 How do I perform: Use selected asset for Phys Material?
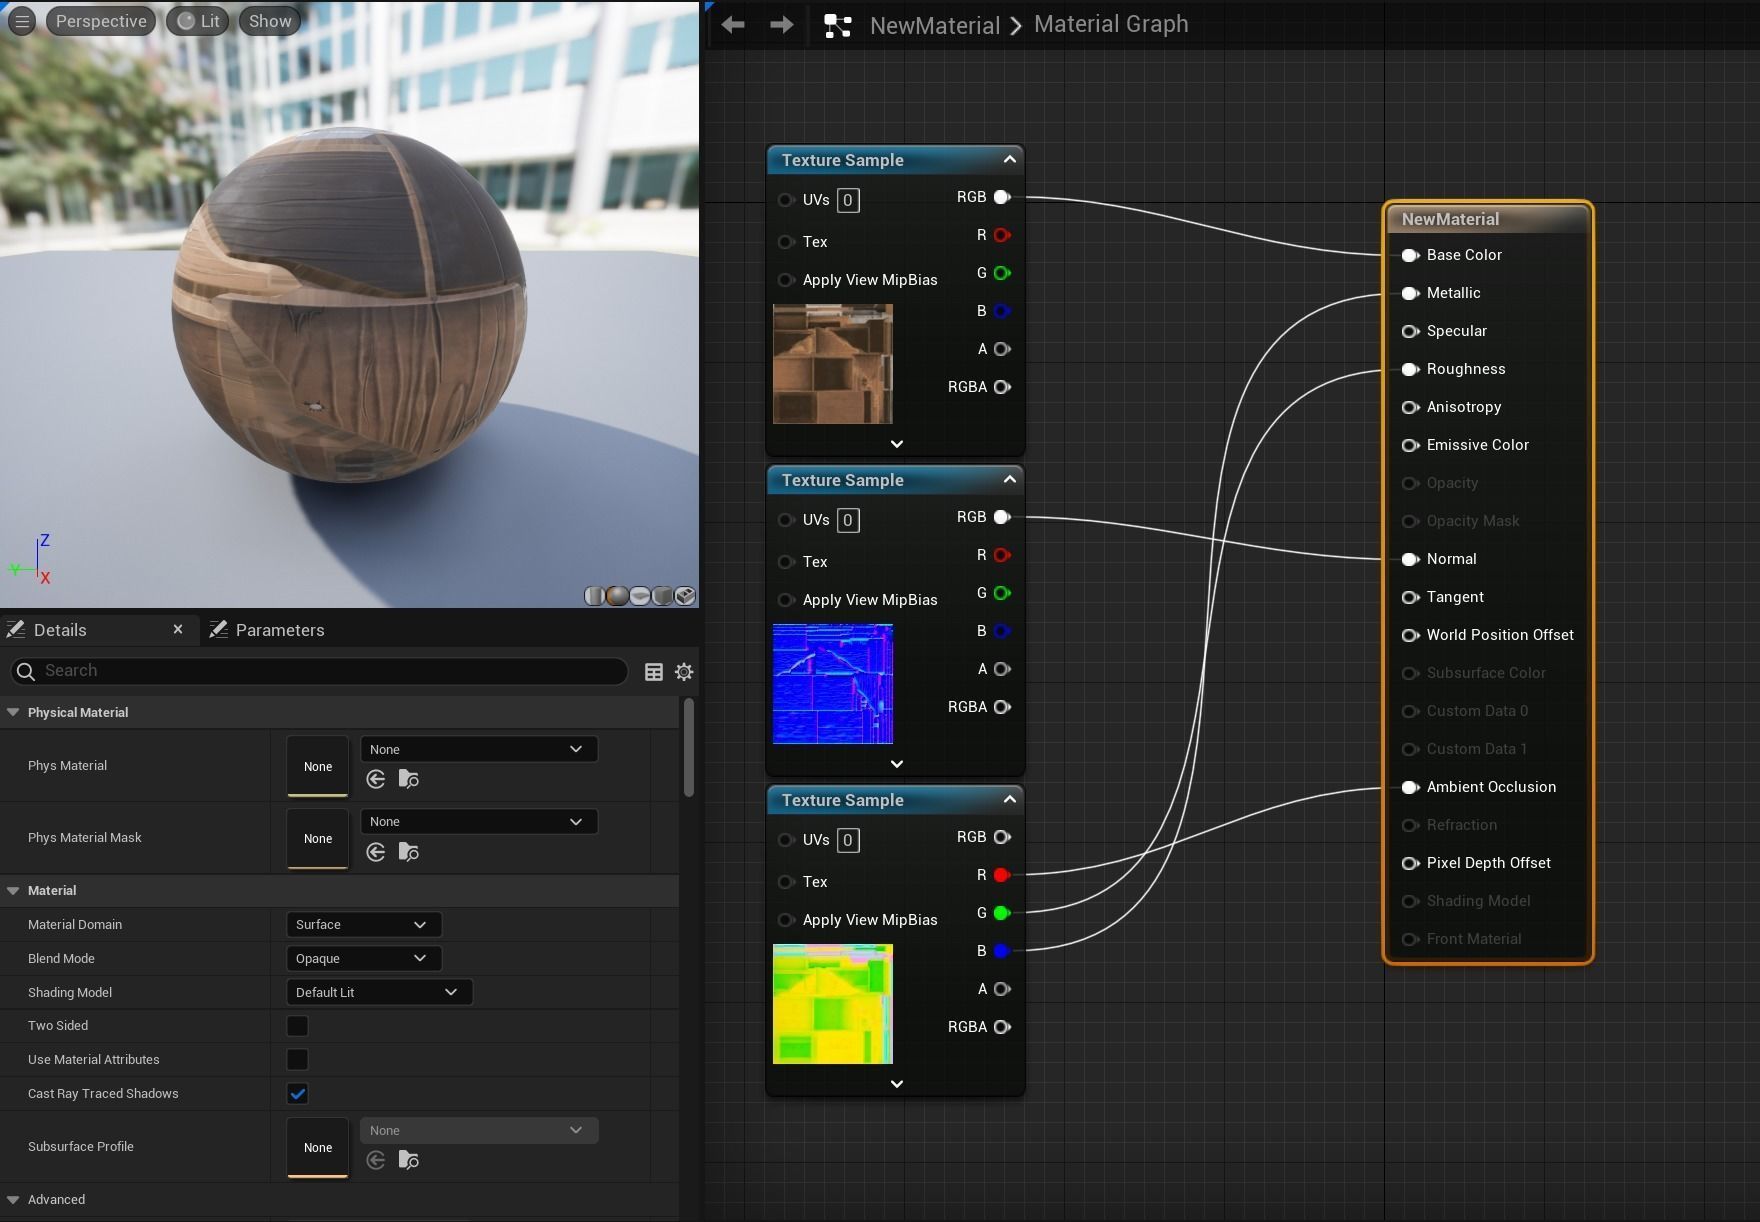pos(376,779)
